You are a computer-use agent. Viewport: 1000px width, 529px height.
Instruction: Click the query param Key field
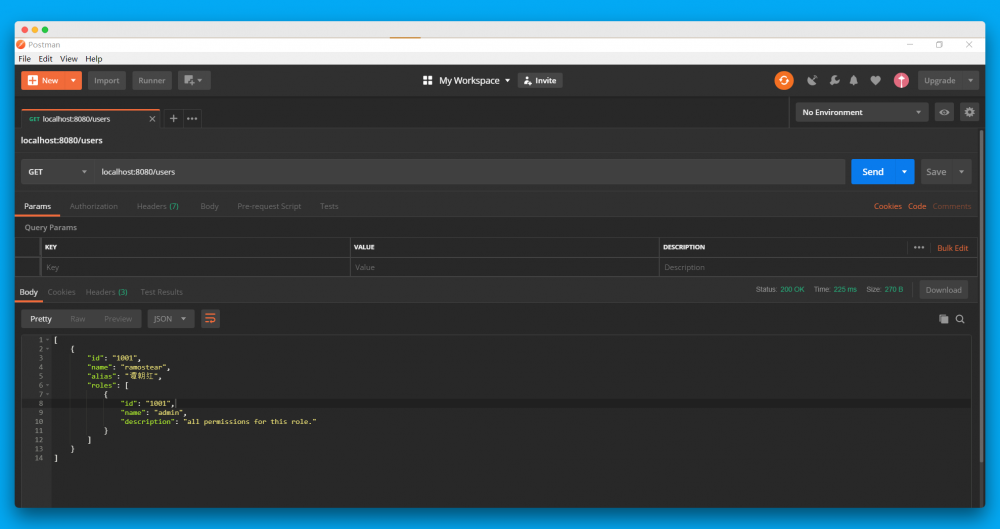(195, 267)
